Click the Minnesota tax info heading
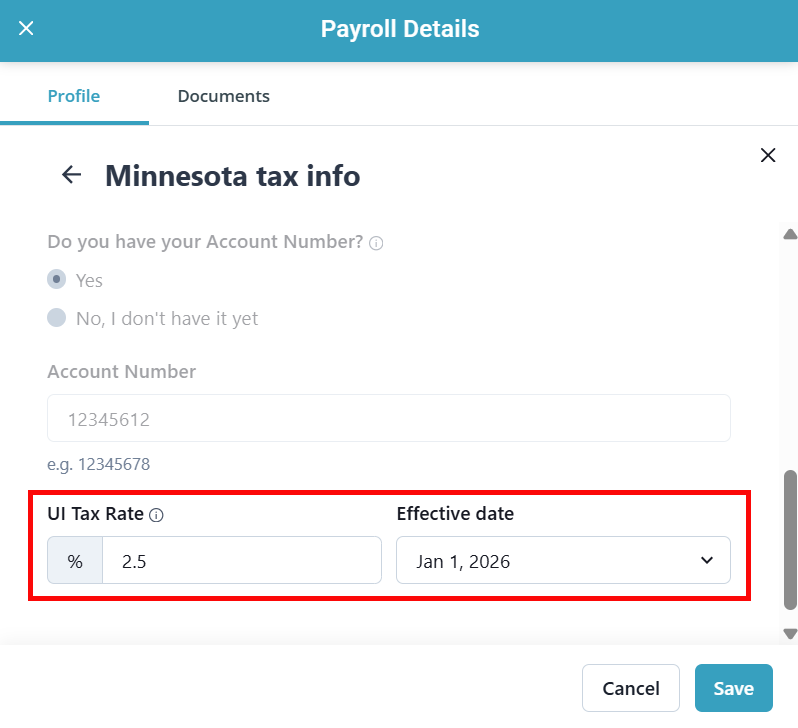Viewport: 798px width, 728px height. tap(232, 177)
